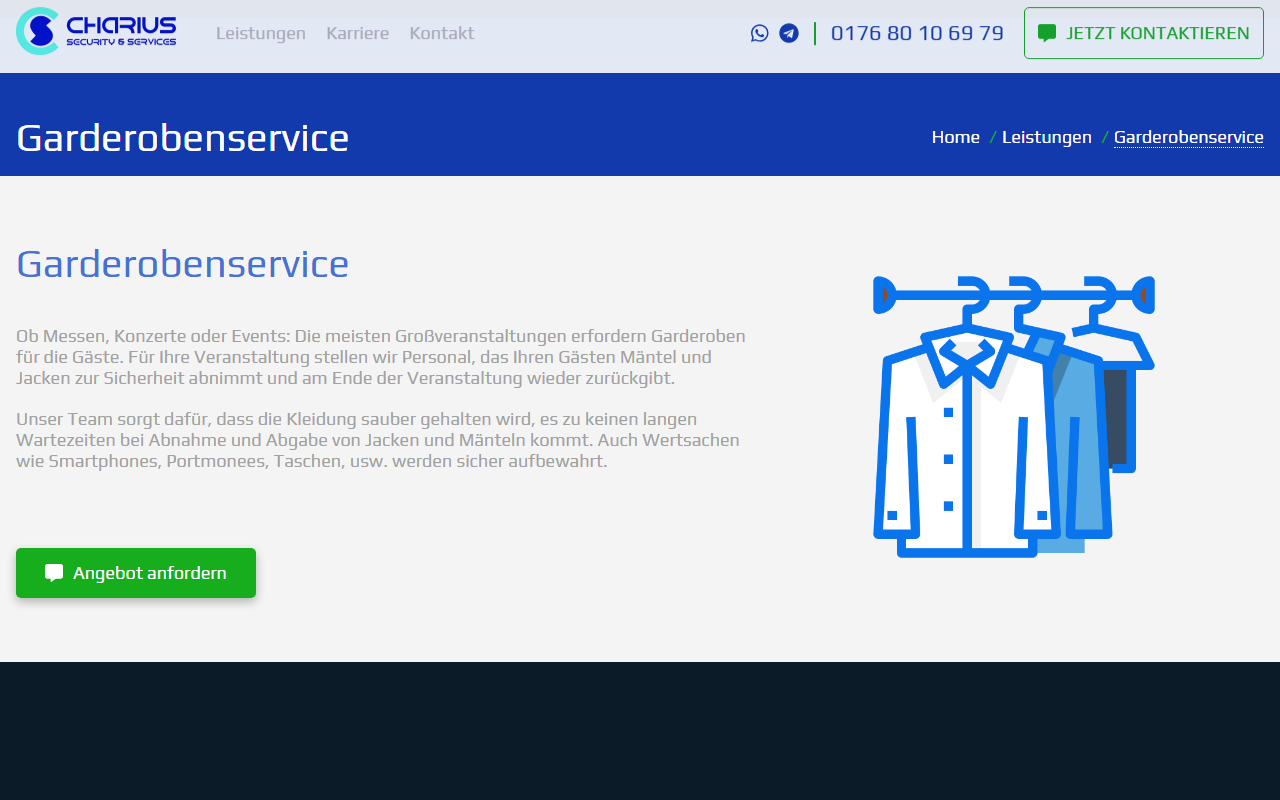
Task: Open the Kontakt menu item
Action: click(x=442, y=33)
